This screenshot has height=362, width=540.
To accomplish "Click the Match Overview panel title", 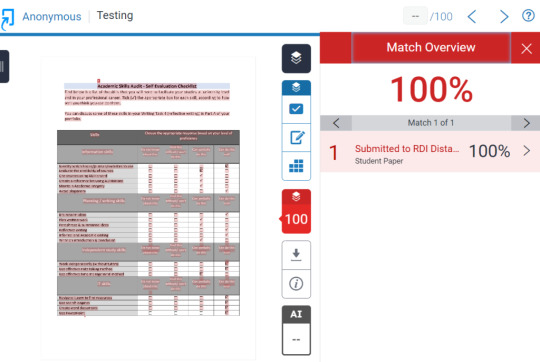I will [431, 47].
